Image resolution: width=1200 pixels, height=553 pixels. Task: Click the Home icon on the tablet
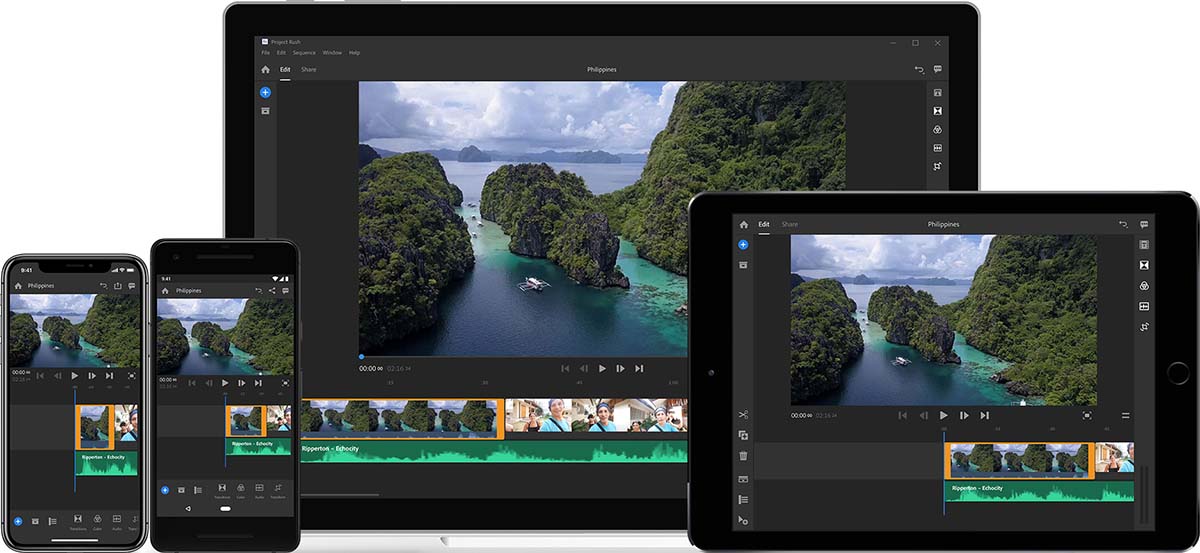(x=743, y=225)
